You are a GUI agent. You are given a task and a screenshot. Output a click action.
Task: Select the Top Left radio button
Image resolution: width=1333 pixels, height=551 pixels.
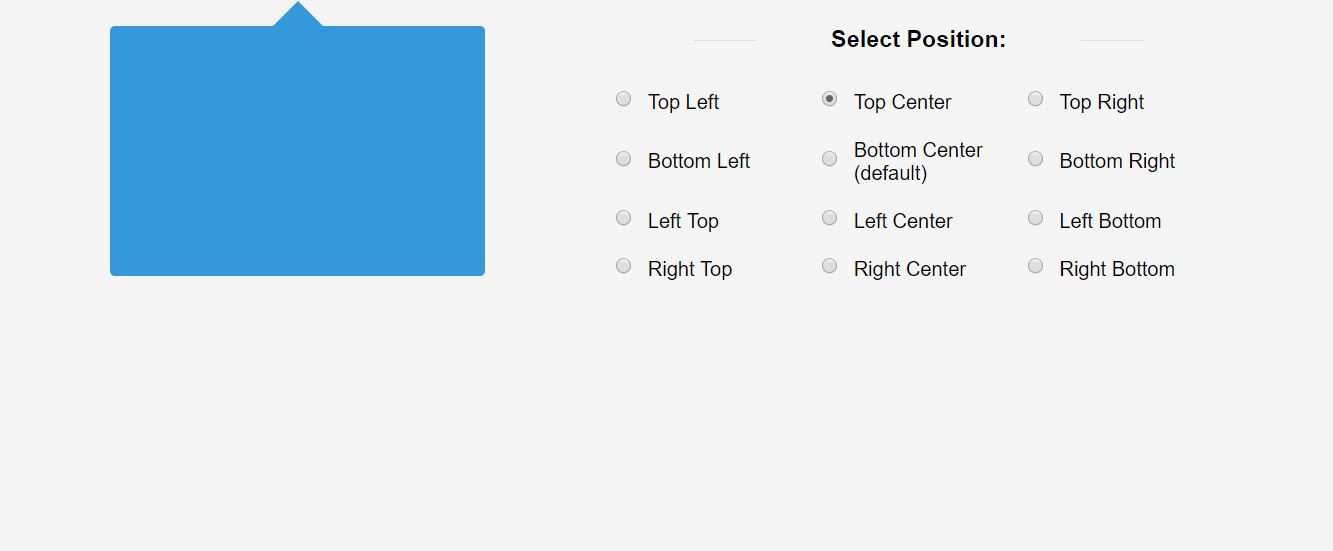(623, 99)
